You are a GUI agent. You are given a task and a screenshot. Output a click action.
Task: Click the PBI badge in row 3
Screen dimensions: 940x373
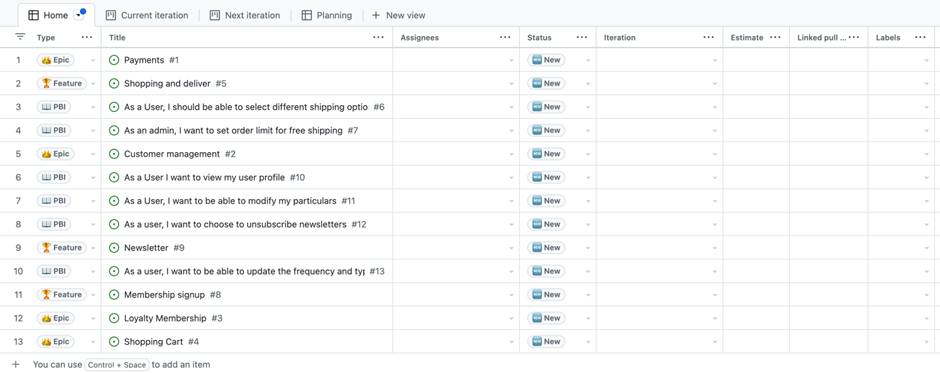click(x=54, y=107)
